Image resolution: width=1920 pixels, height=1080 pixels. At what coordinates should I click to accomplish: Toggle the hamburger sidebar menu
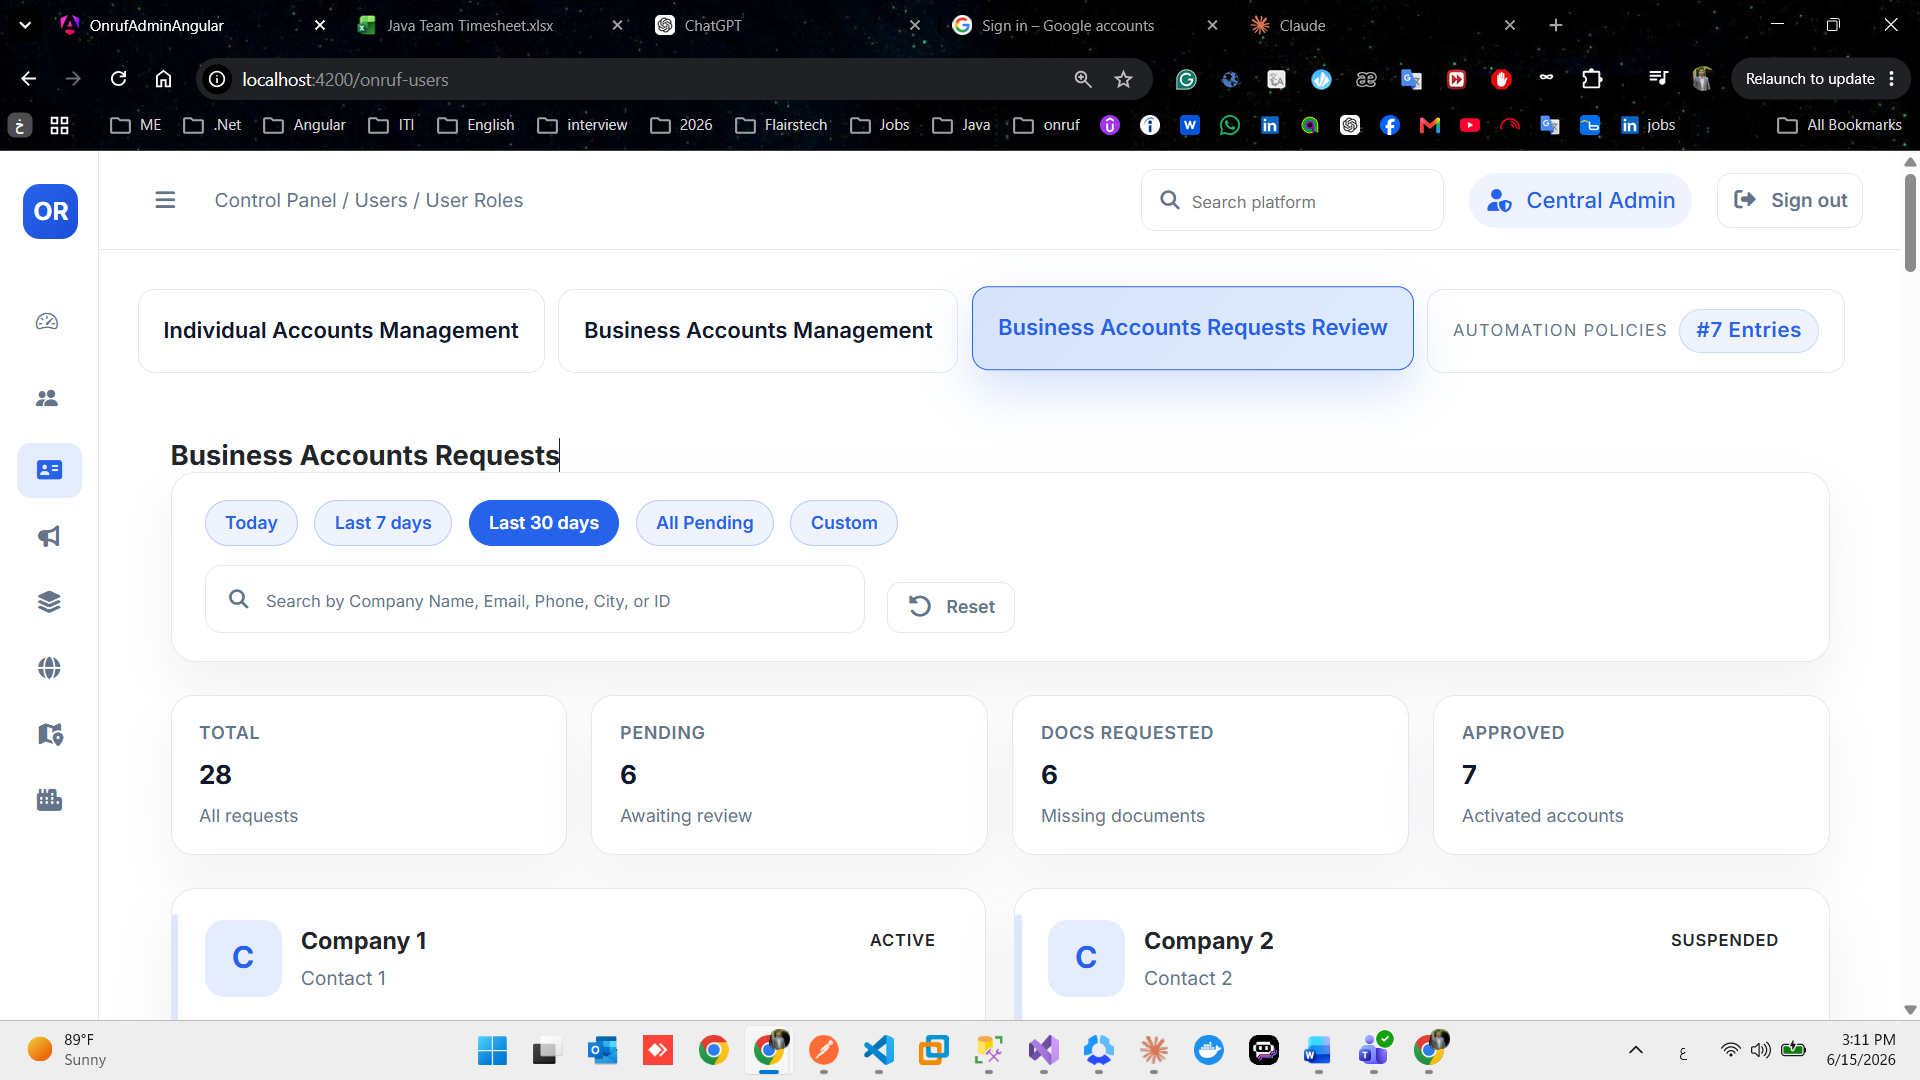pyautogui.click(x=165, y=200)
